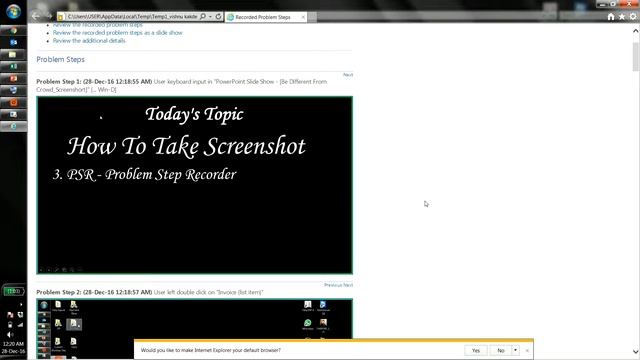Screen dimensions: 640x360
Task: Select Internet Explorer in the taskbar
Action: (13, 126)
